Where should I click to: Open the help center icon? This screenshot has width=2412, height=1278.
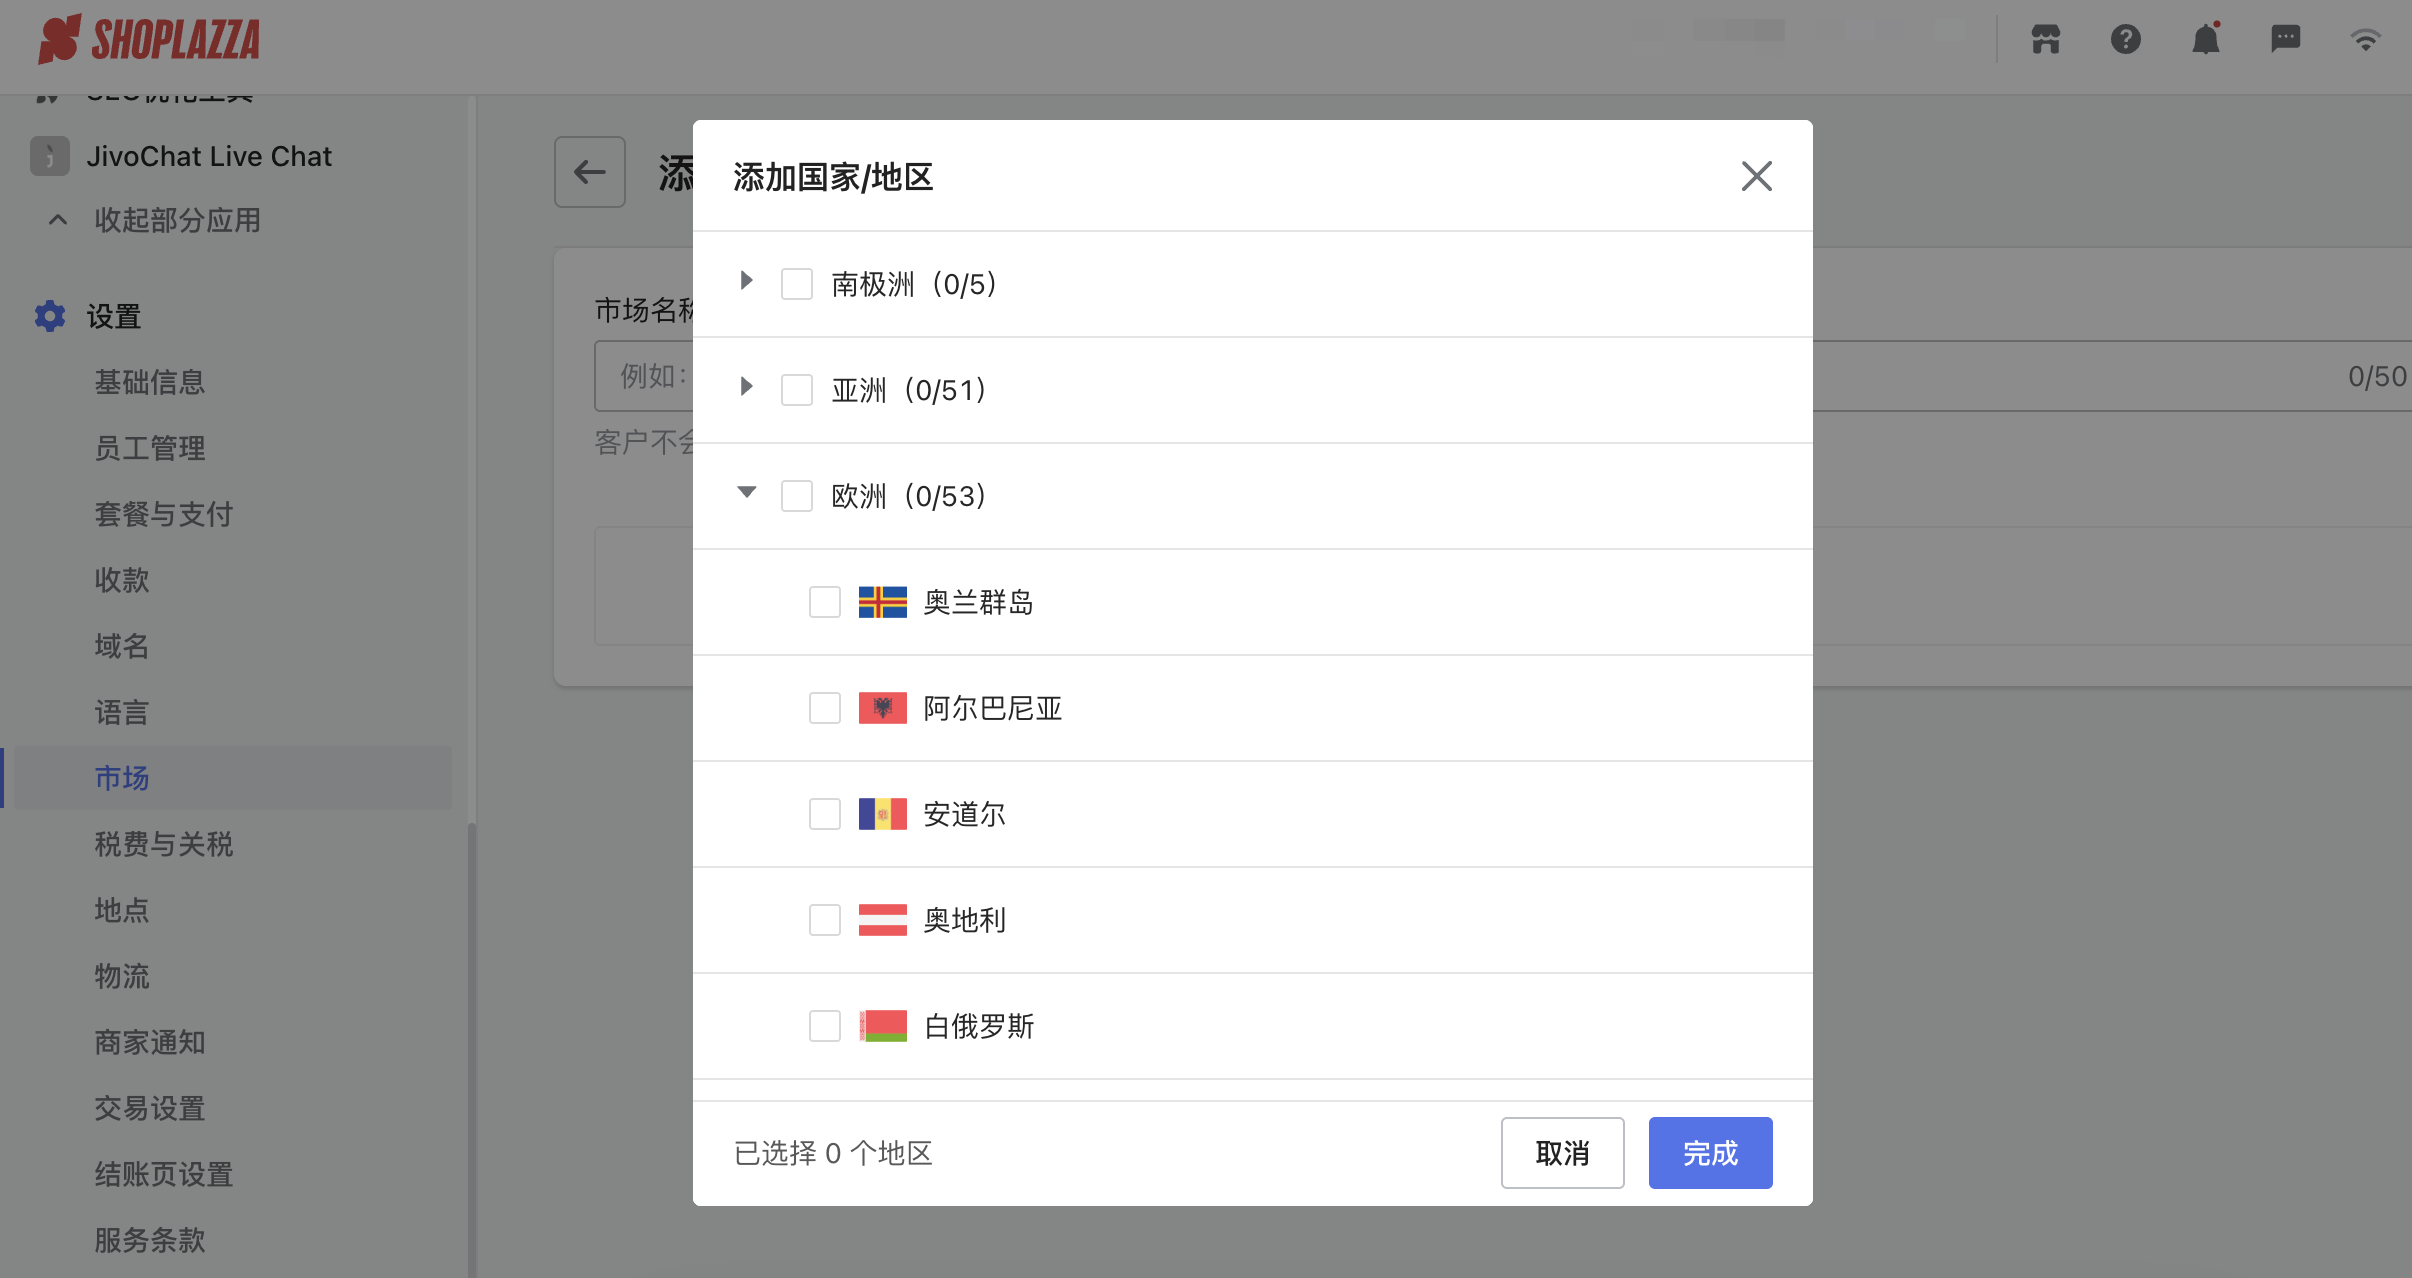[x=2126, y=39]
